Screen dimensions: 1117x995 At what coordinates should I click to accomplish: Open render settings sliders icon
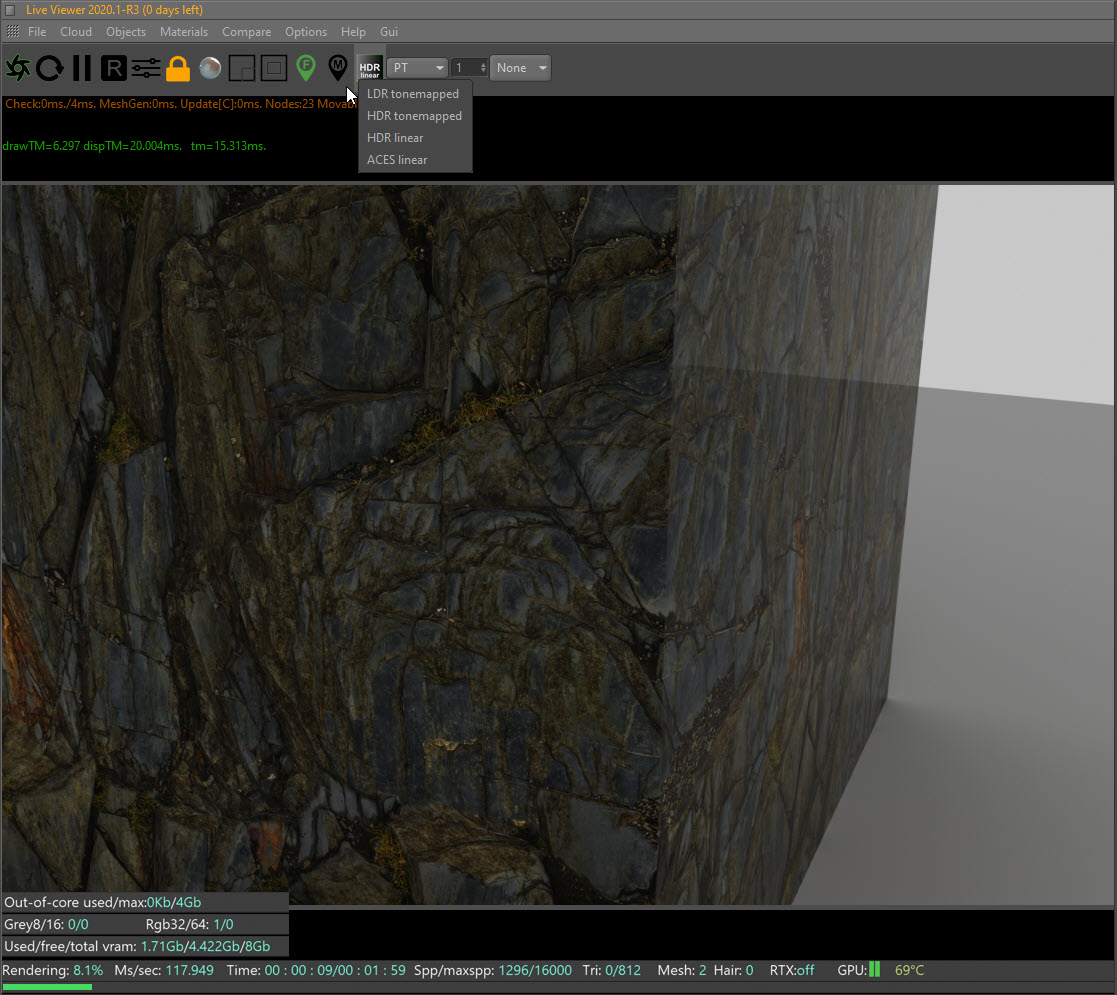(x=146, y=68)
